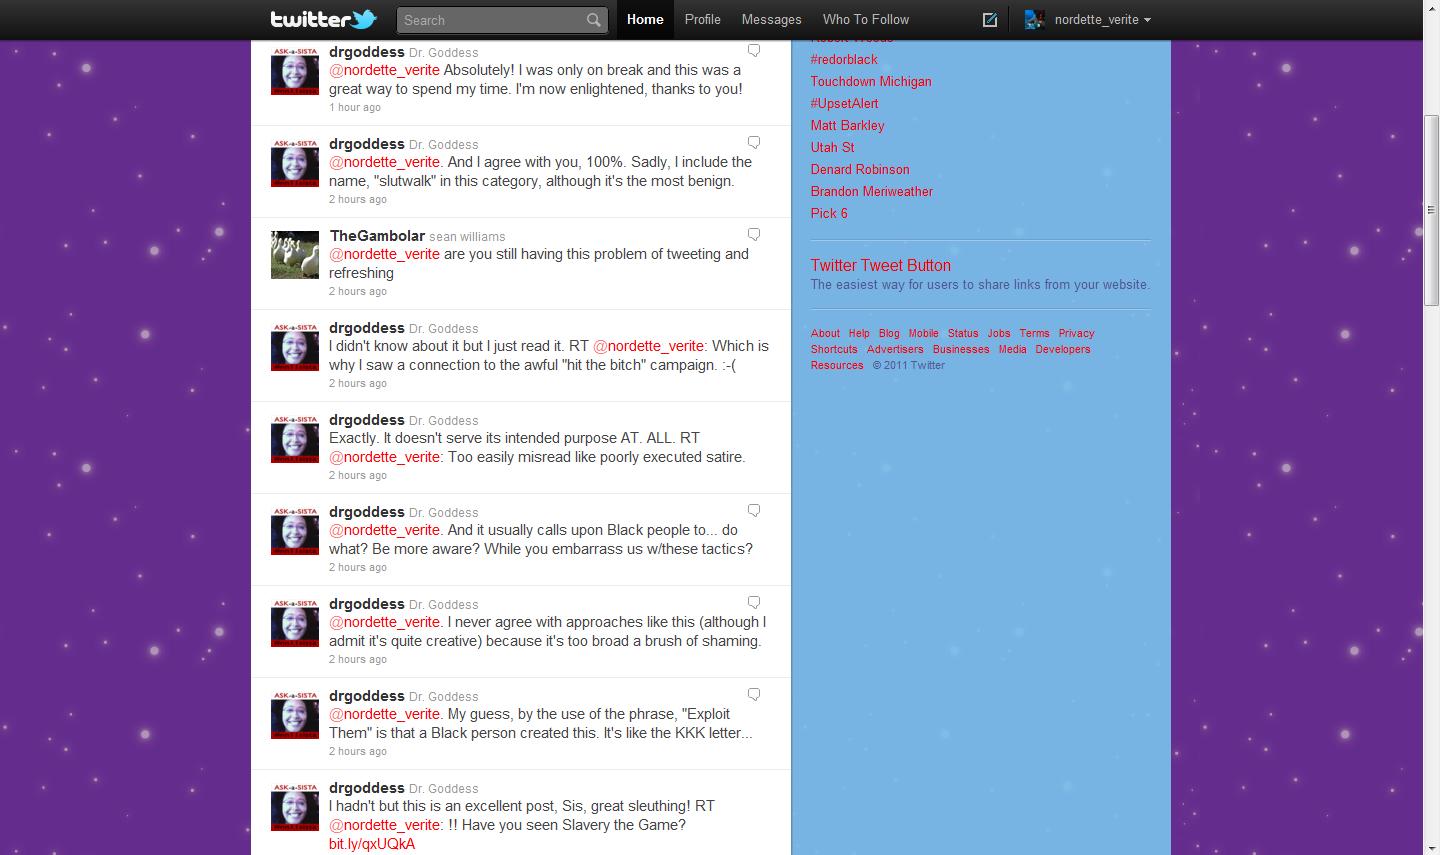This screenshot has width=1440, height=855.
Task: Click Privacy footer link
Action: click(1076, 333)
